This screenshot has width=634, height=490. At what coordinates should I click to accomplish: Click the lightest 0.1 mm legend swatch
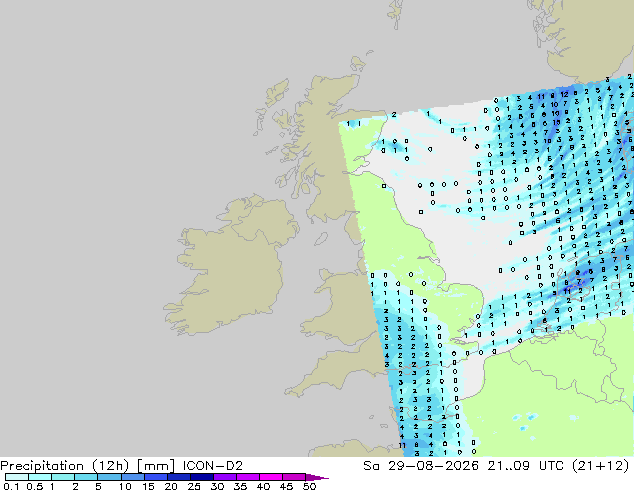17,477
